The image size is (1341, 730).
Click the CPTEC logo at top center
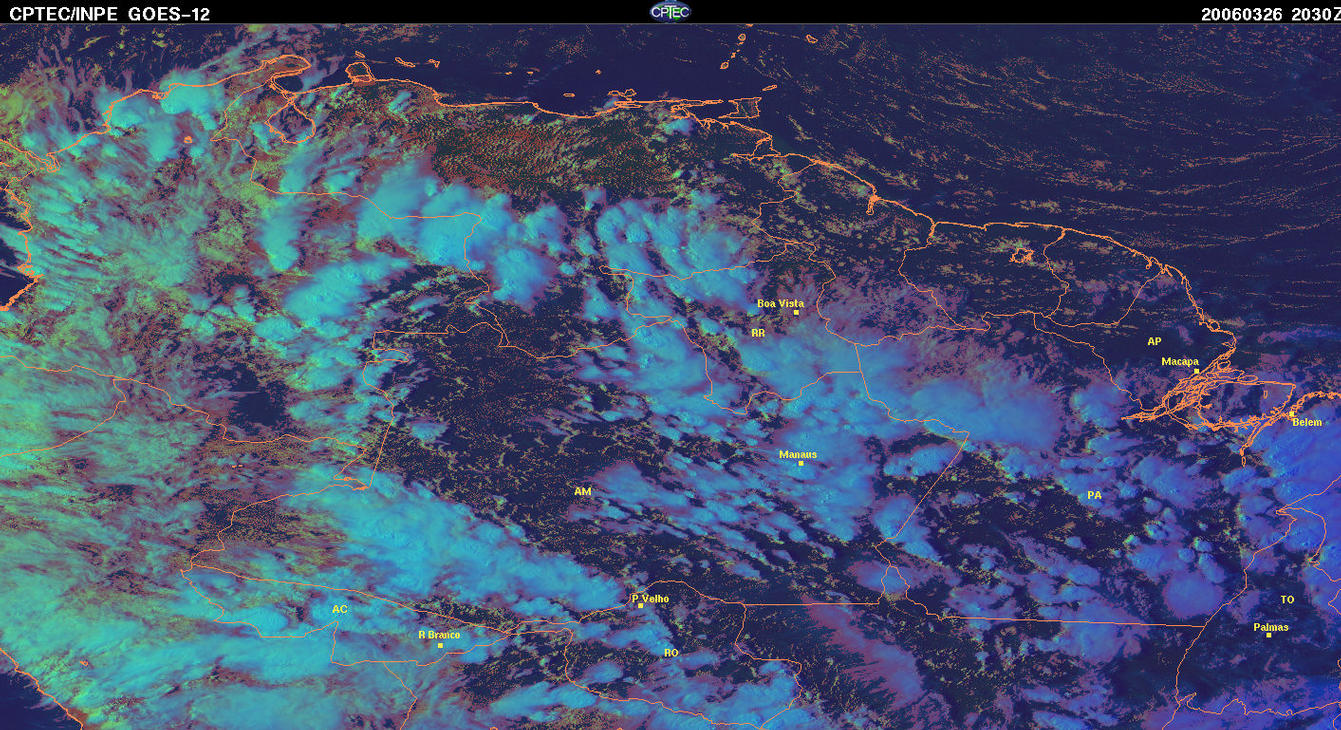[x=670, y=11]
